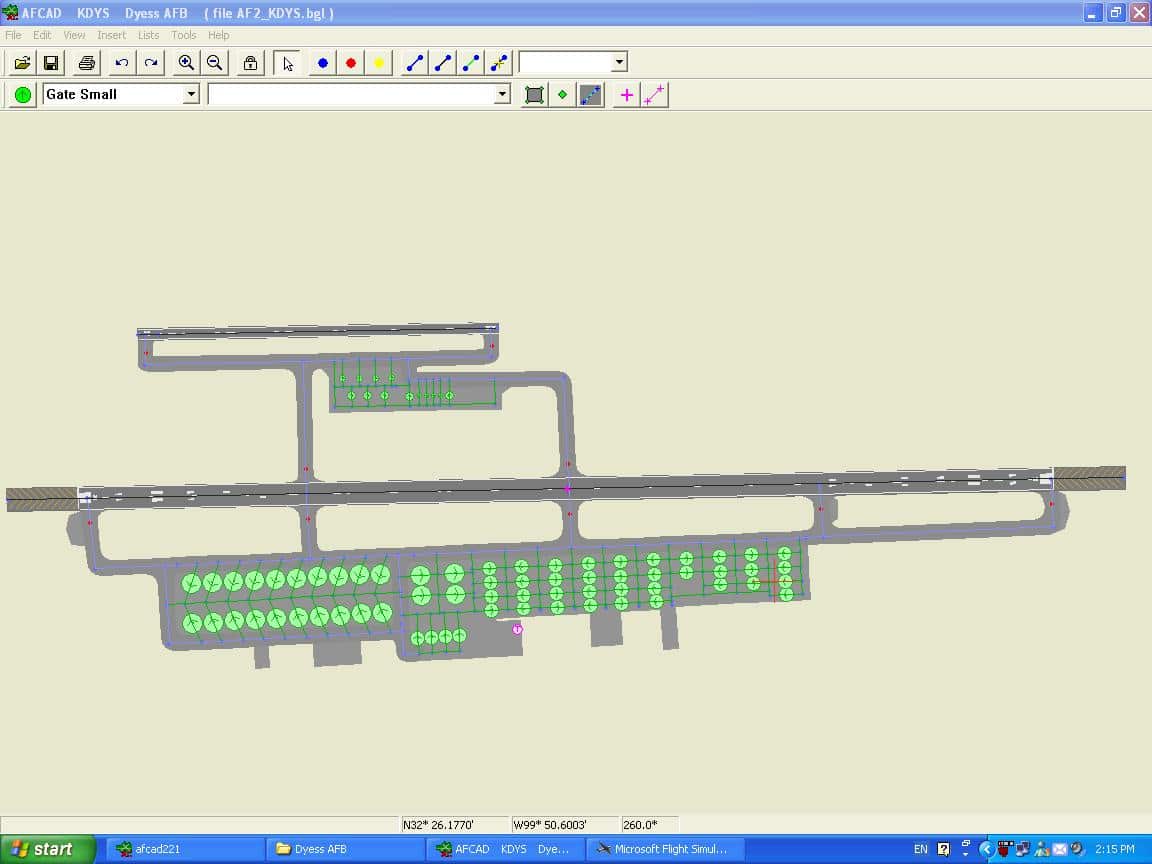Screen dimensions: 1152x864
Task: Open the Tools menu
Action: [x=183, y=35]
